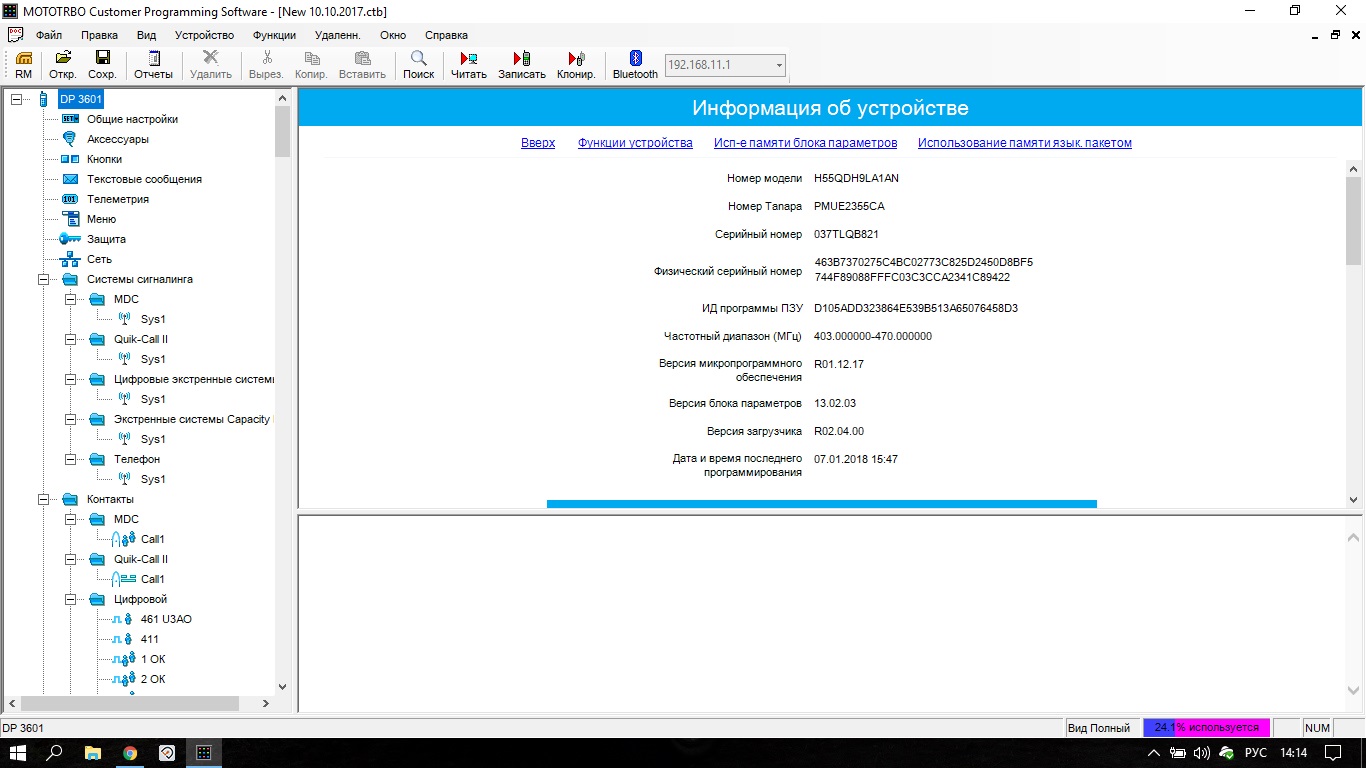Click the Поиск search toolbar icon

pos(419,65)
